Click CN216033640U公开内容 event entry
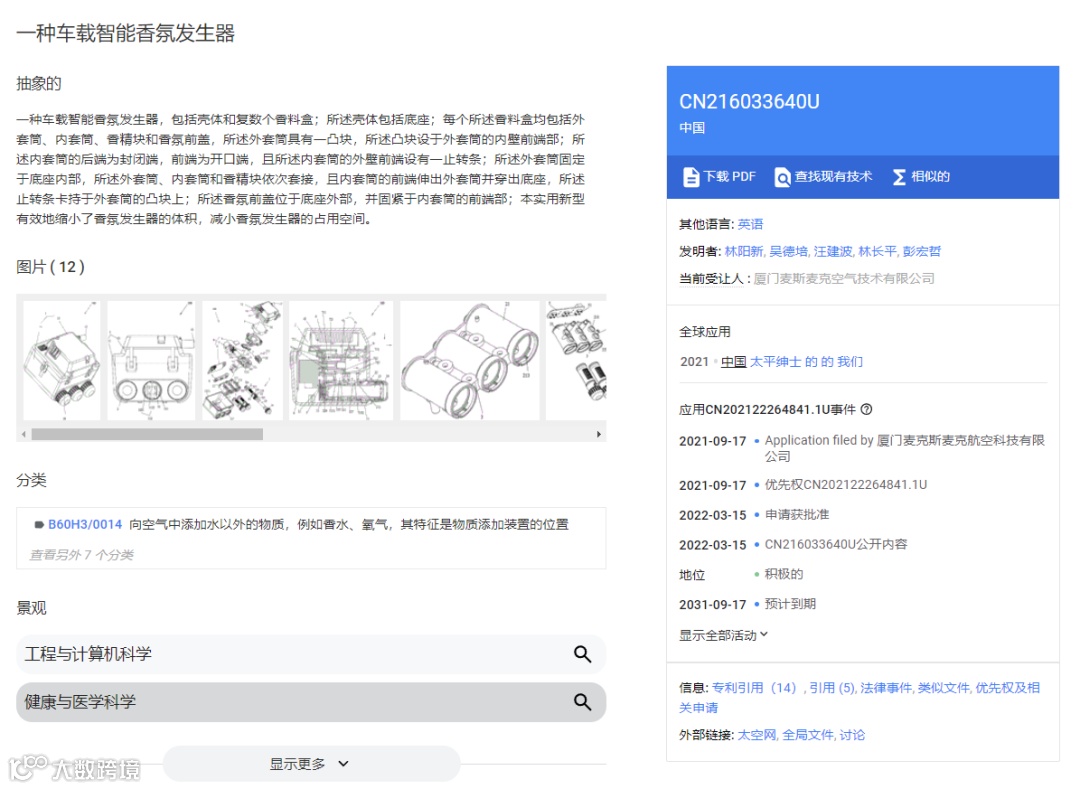 click(x=835, y=545)
